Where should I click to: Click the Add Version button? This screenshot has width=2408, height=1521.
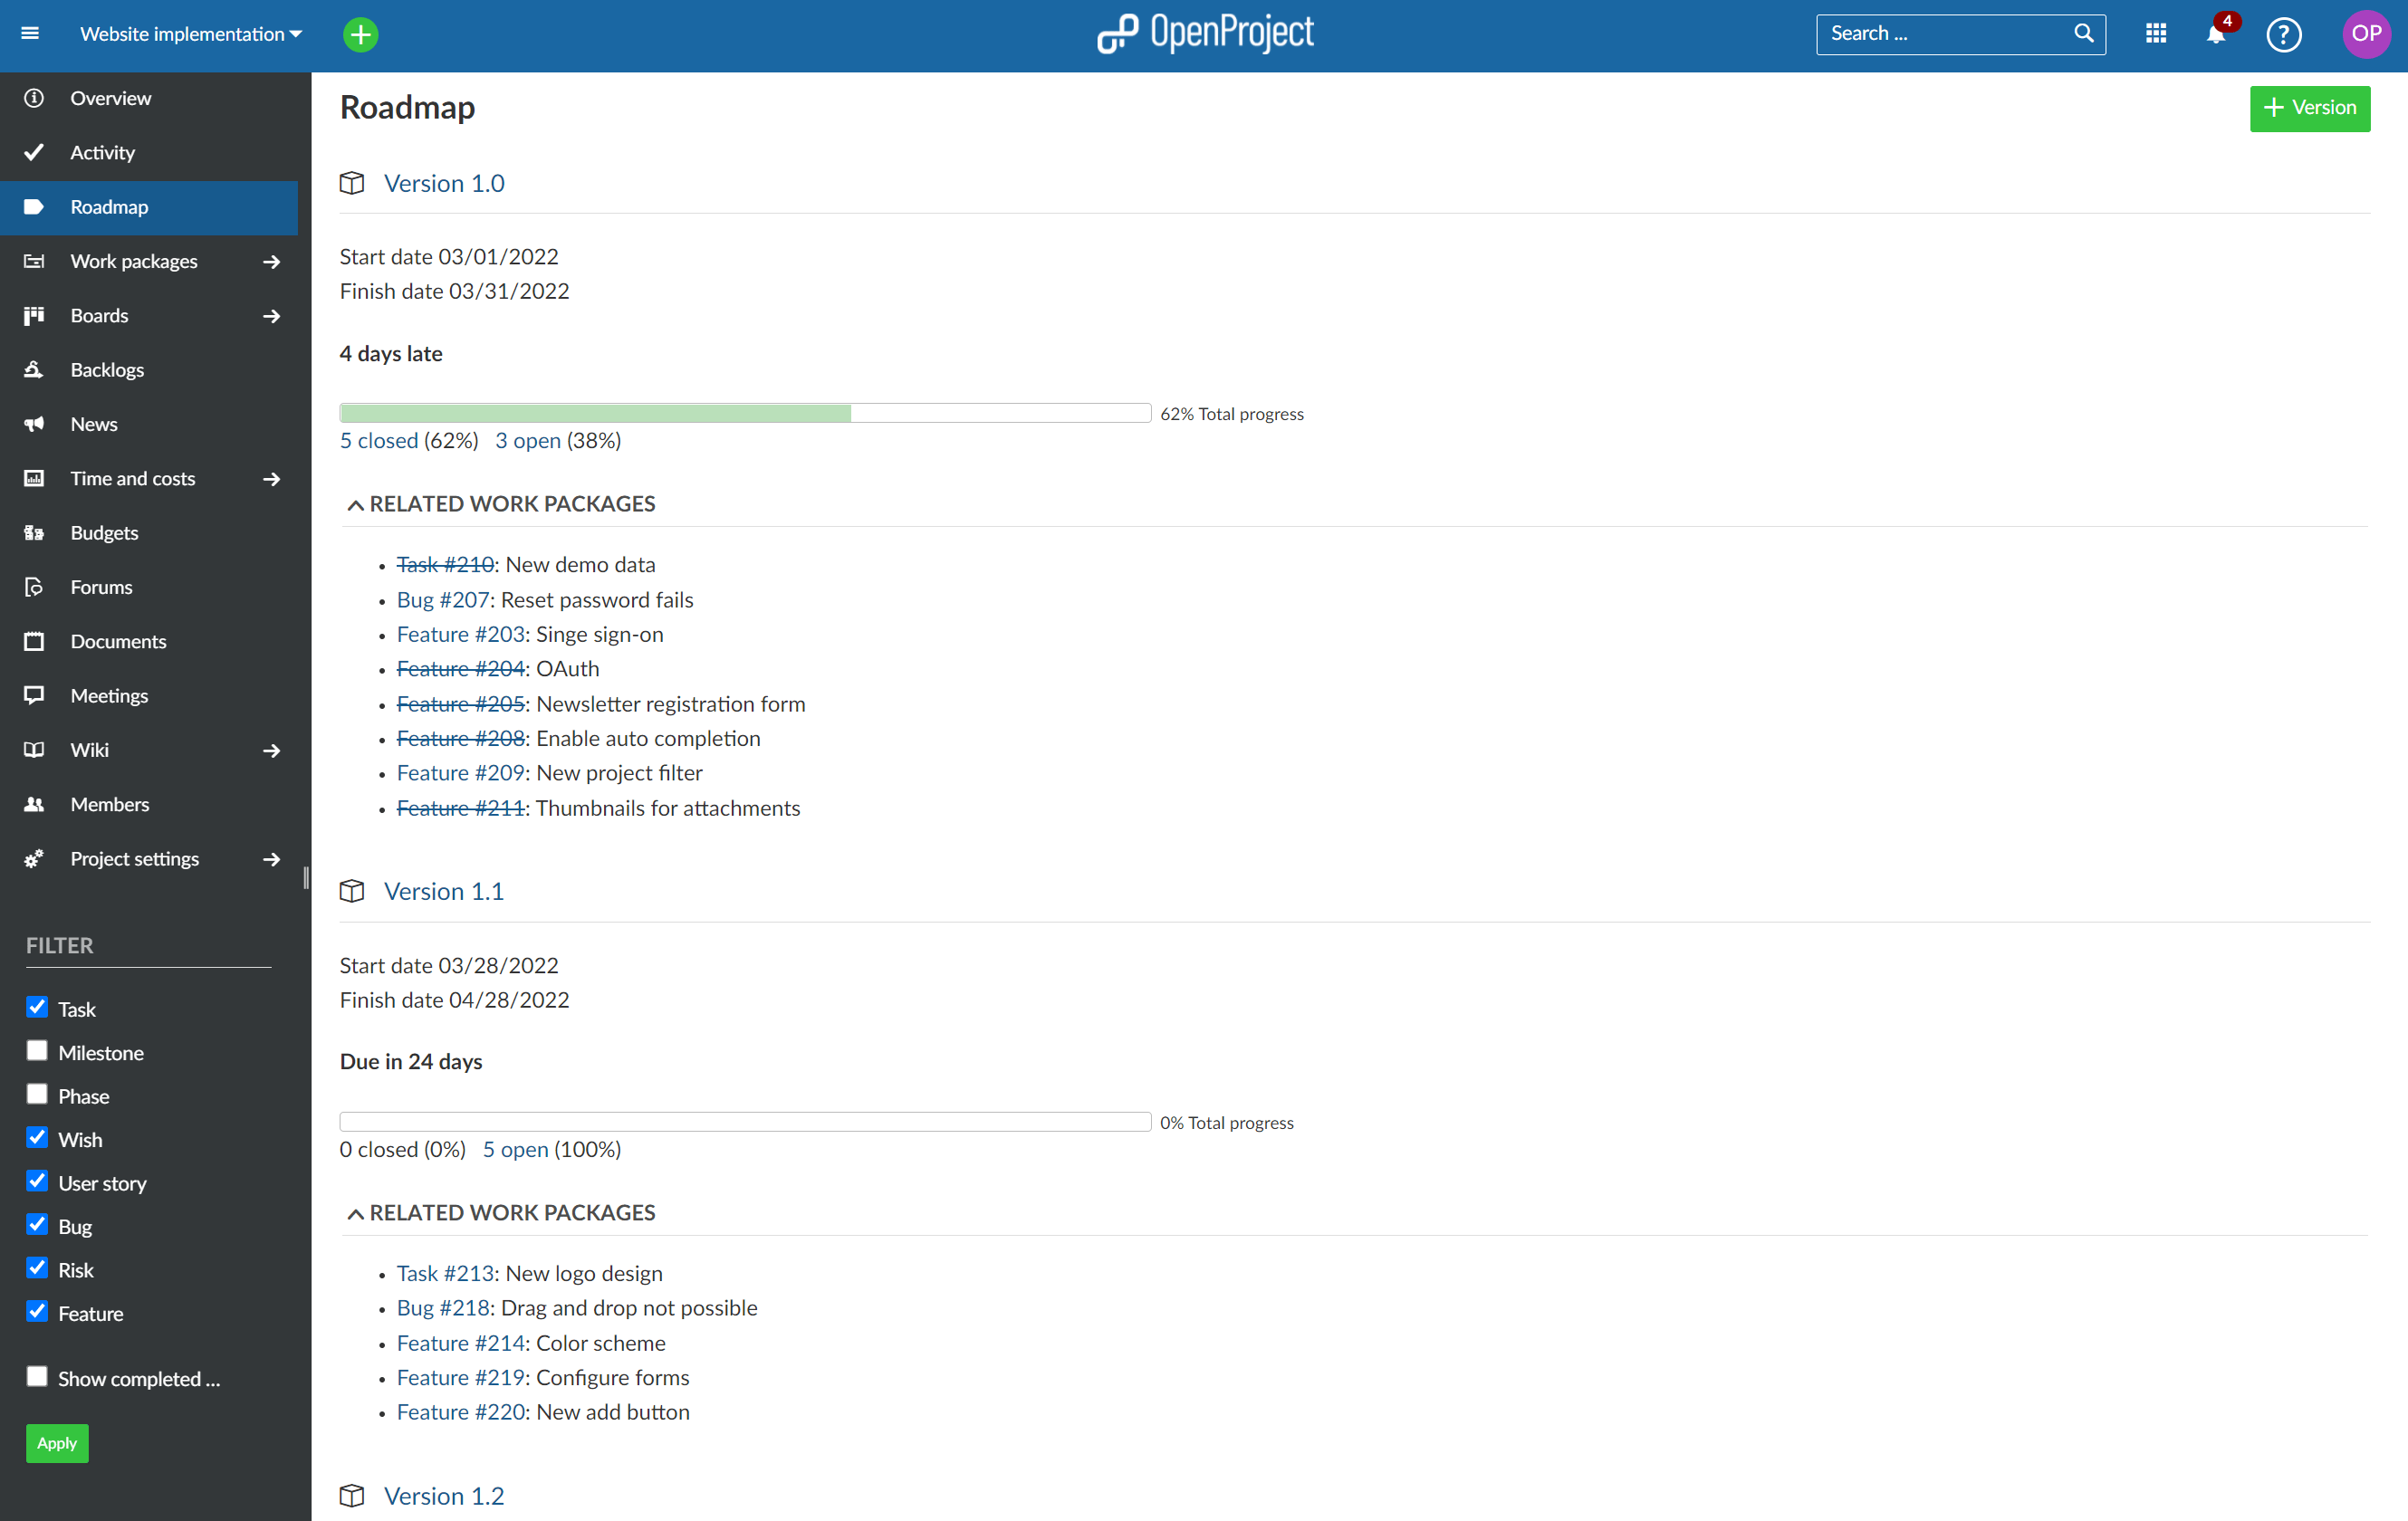(x=2310, y=109)
